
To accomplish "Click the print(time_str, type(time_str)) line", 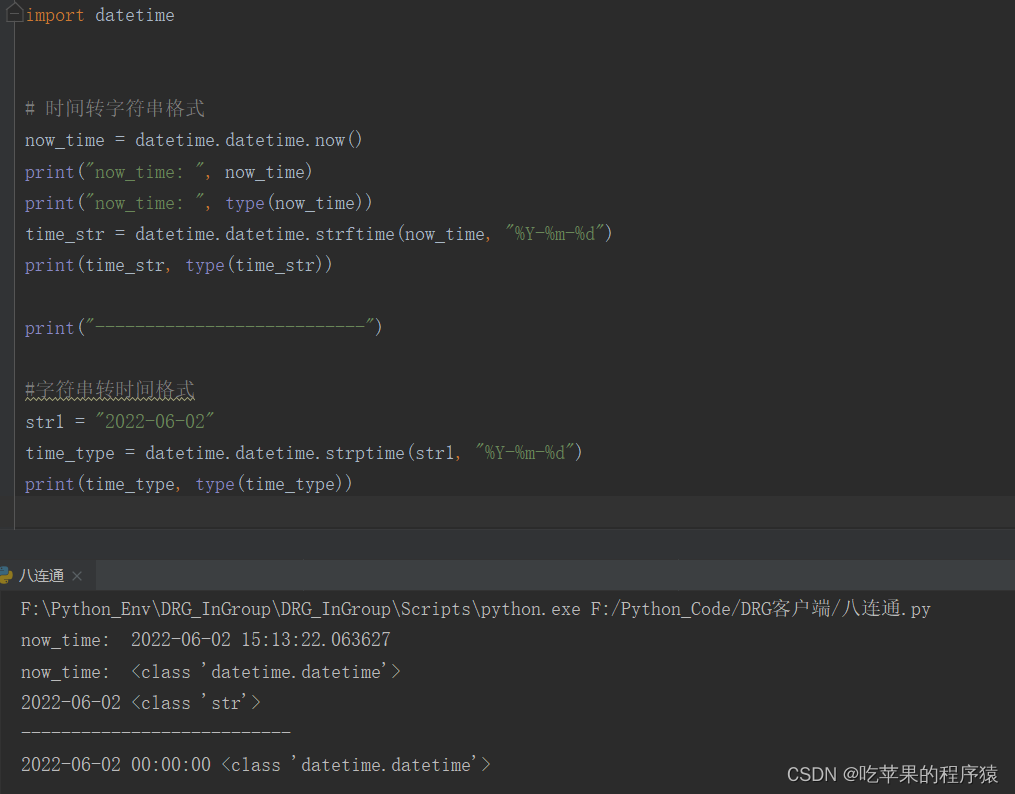I will 178,265.
